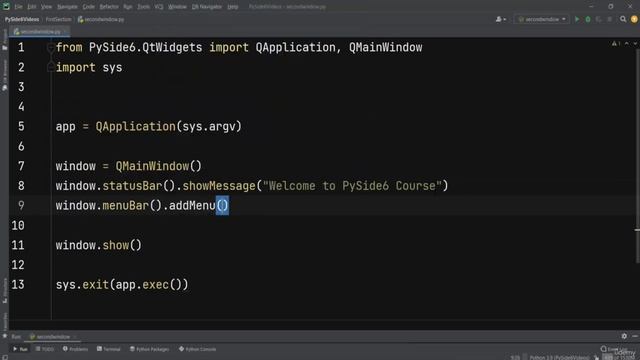
Task: Click line number 5 in gutter
Action: [x=21, y=127]
